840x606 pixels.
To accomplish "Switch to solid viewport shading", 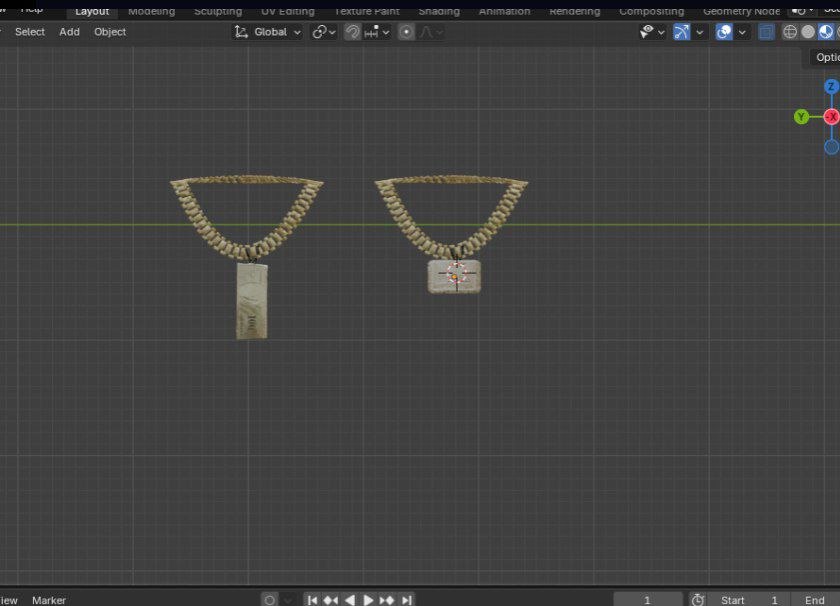I will (x=808, y=32).
